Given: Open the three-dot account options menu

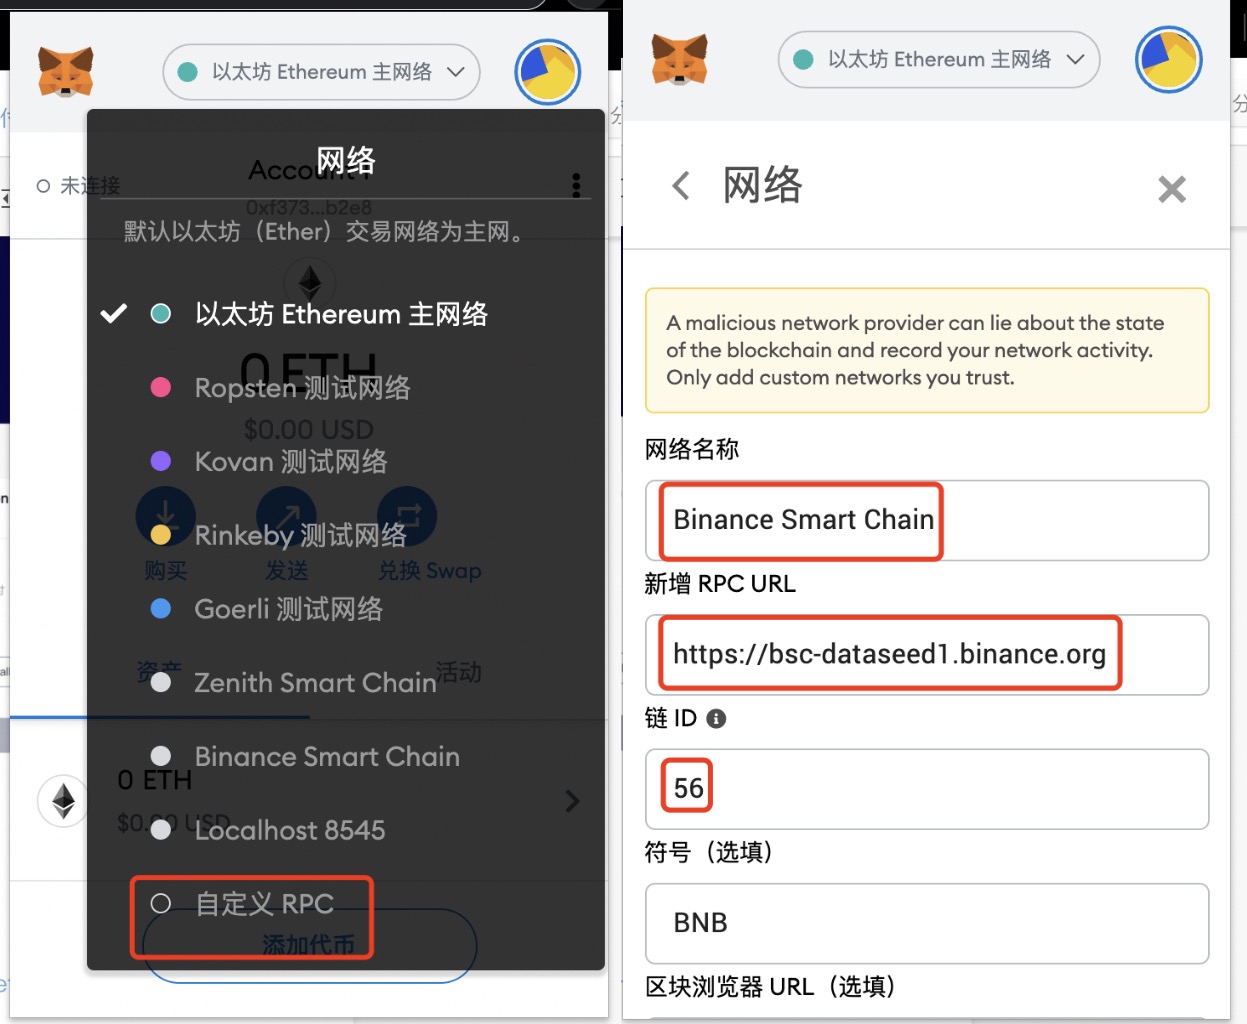Looking at the screenshot, I should (x=576, y=185).
